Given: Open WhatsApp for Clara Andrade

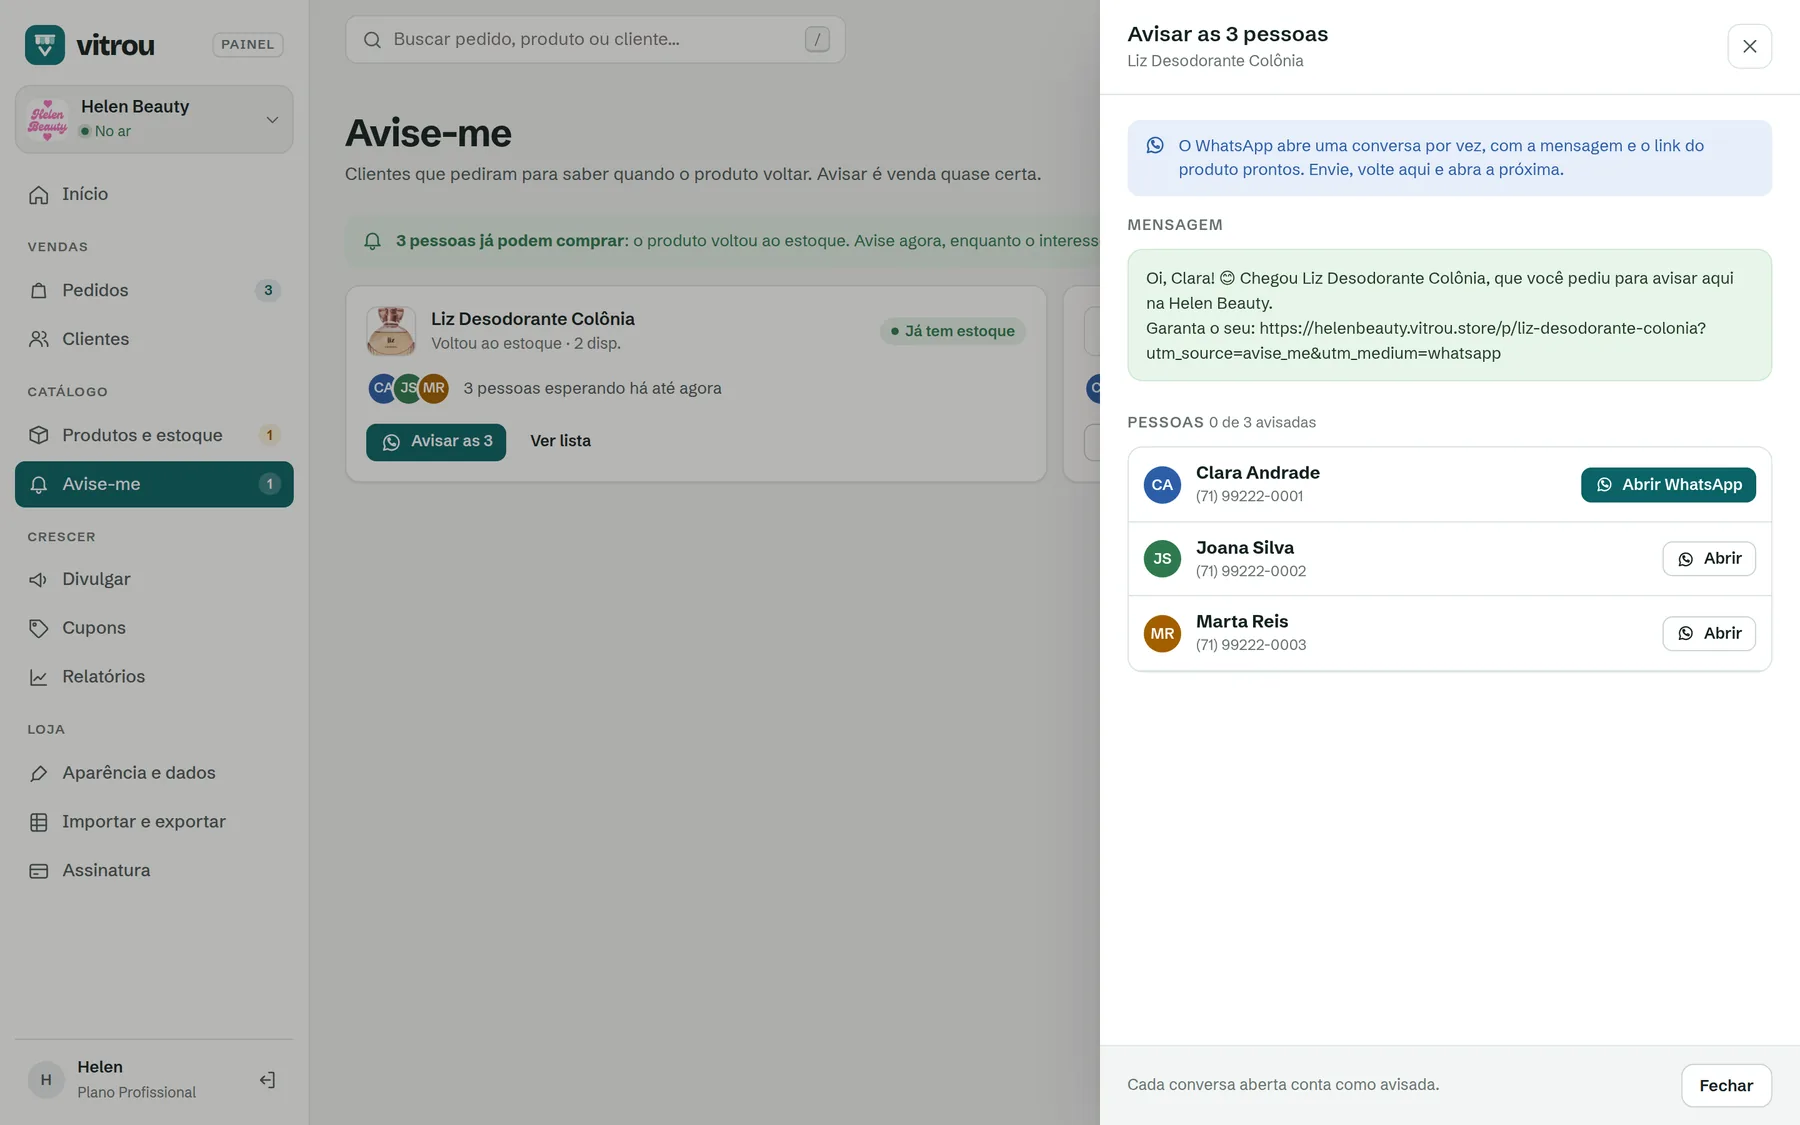Looking at the screenshot, I should point(1668,485).
